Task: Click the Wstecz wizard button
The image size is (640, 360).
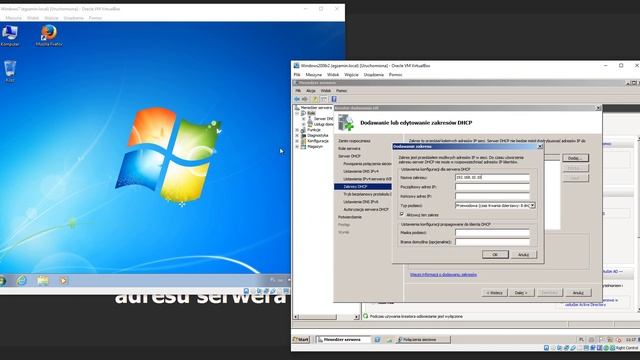Action: pos(494,293)
